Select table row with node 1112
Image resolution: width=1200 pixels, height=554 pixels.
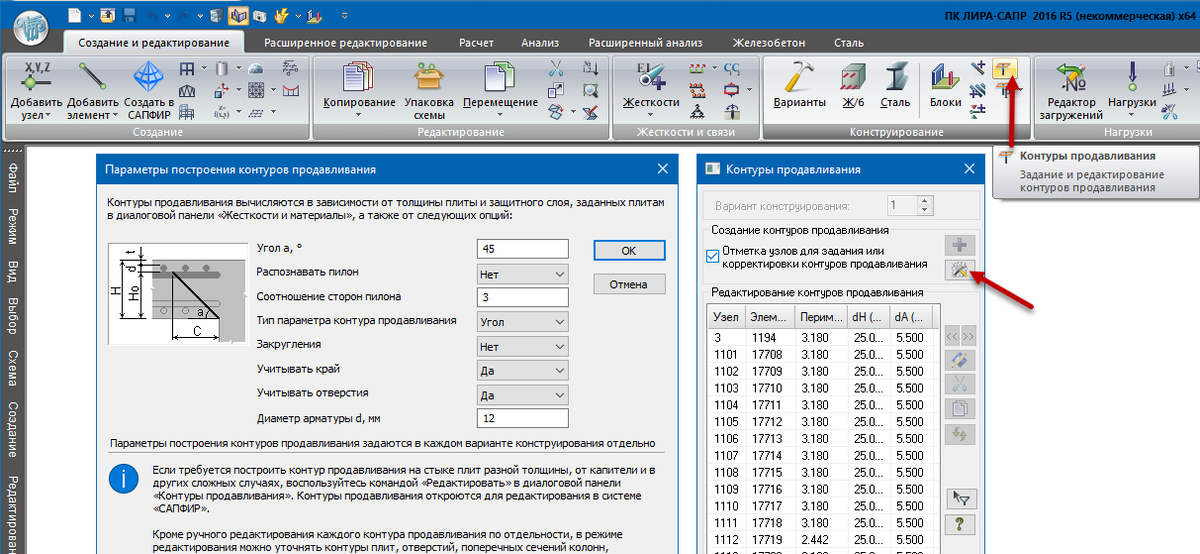820,539
